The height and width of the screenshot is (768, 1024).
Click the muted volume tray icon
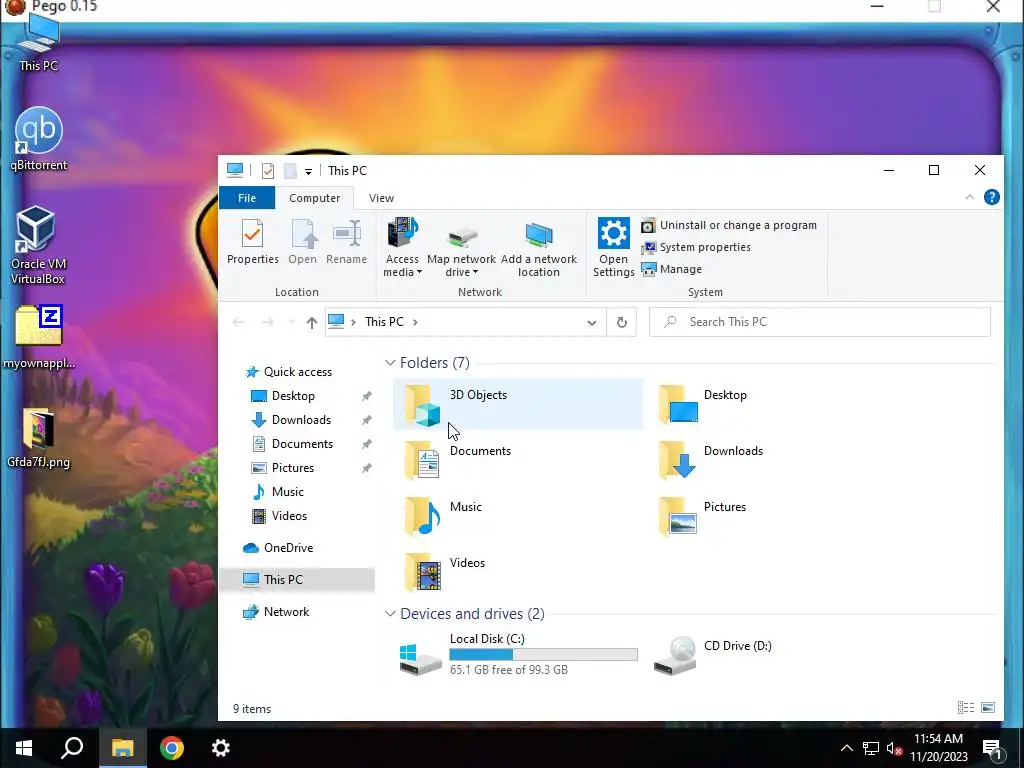point(894,748)
